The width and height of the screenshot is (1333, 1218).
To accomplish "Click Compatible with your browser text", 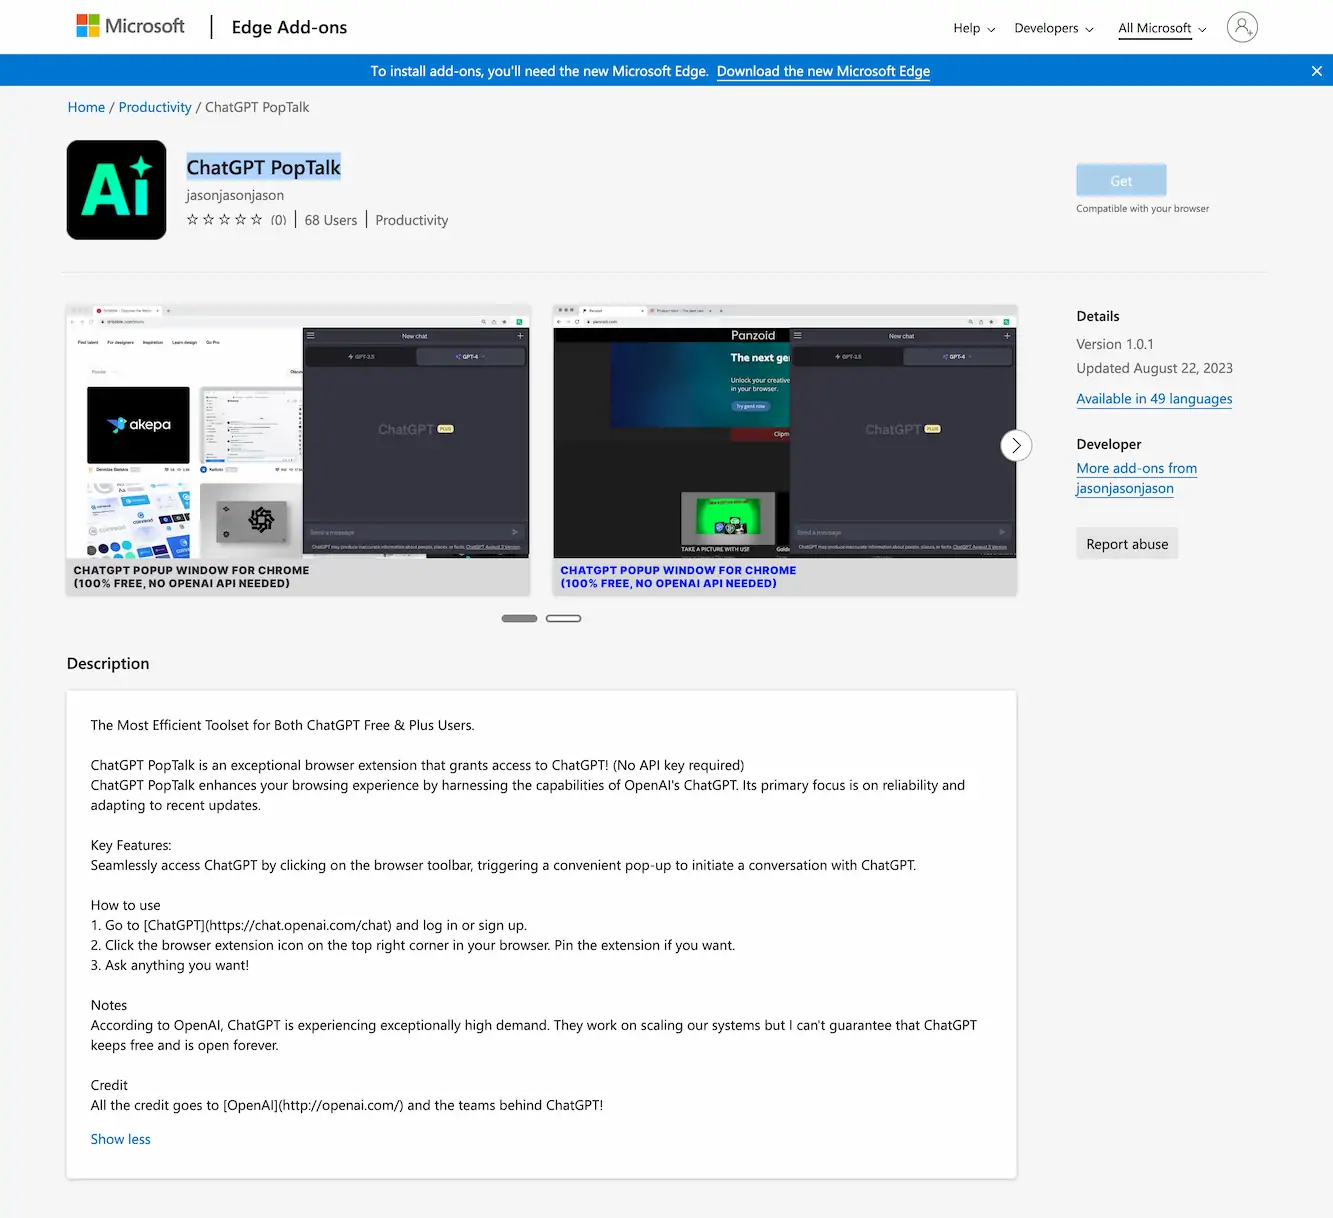I will tap(1142, 209).
